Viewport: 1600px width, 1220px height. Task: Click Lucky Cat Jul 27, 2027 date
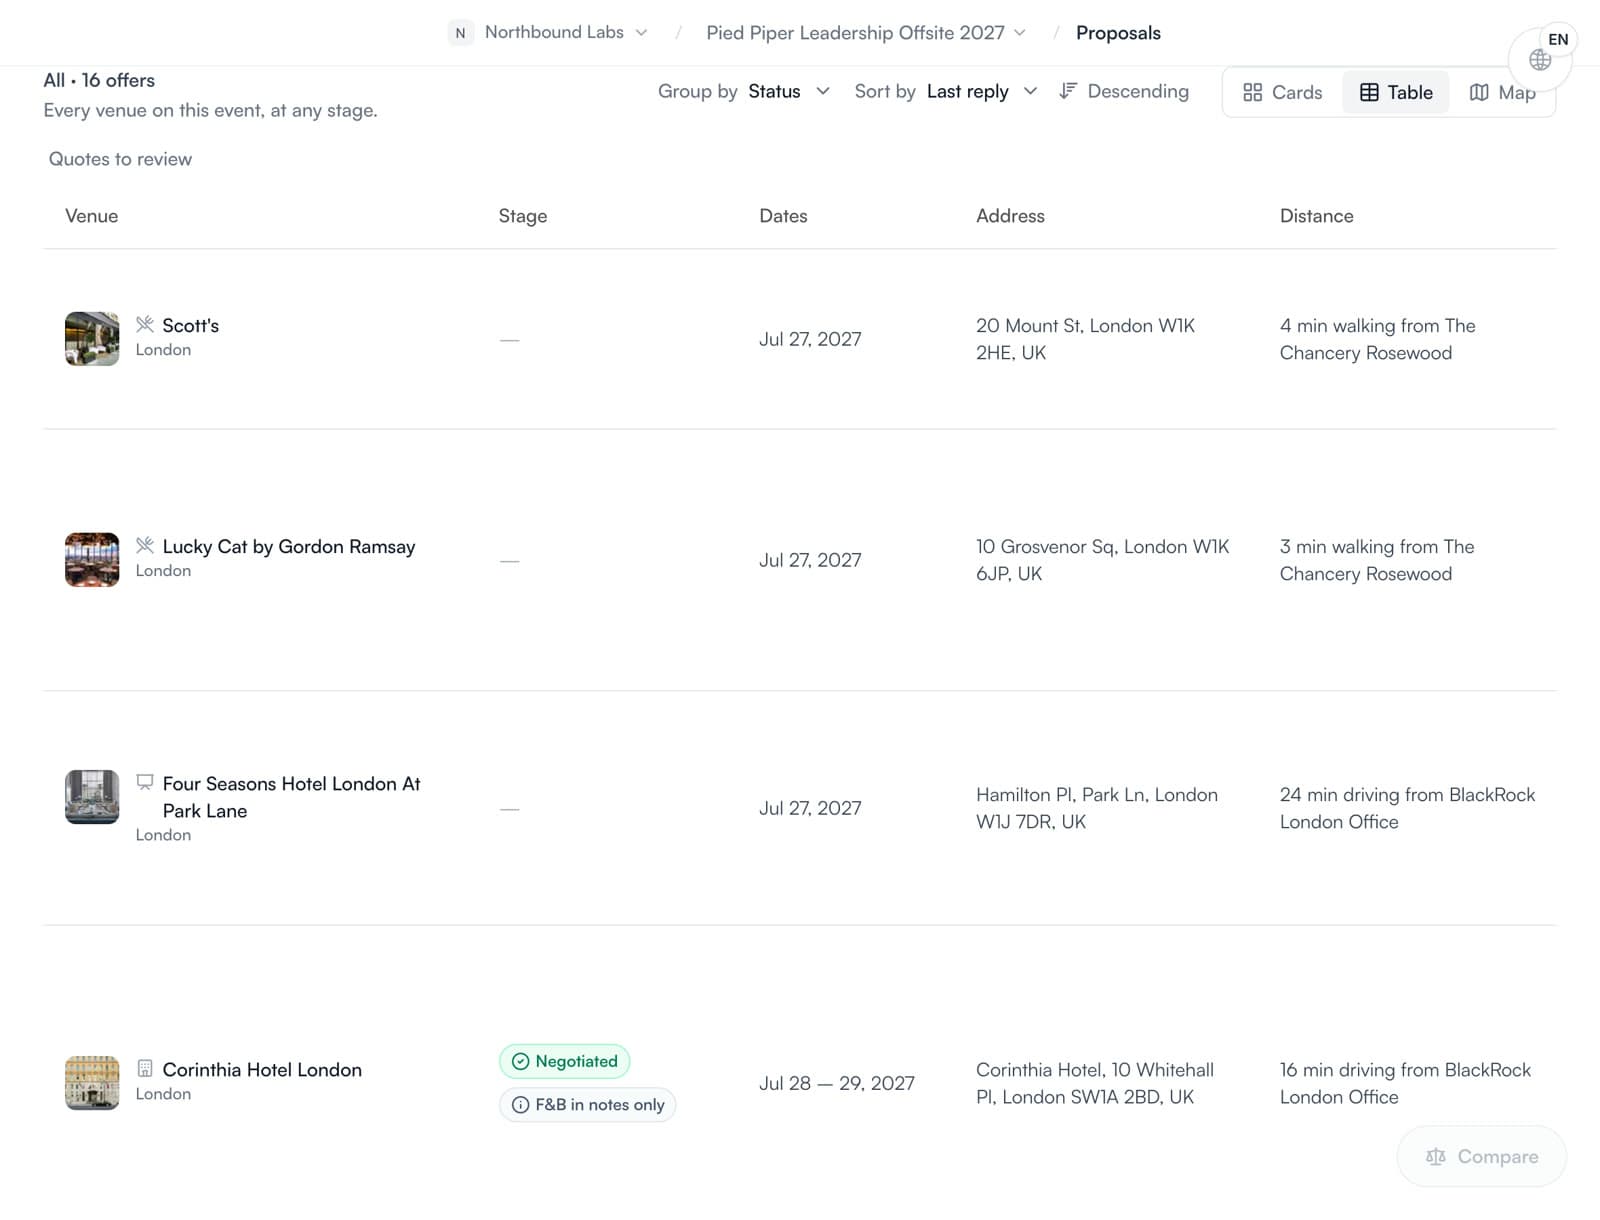[x=810, y=560]
